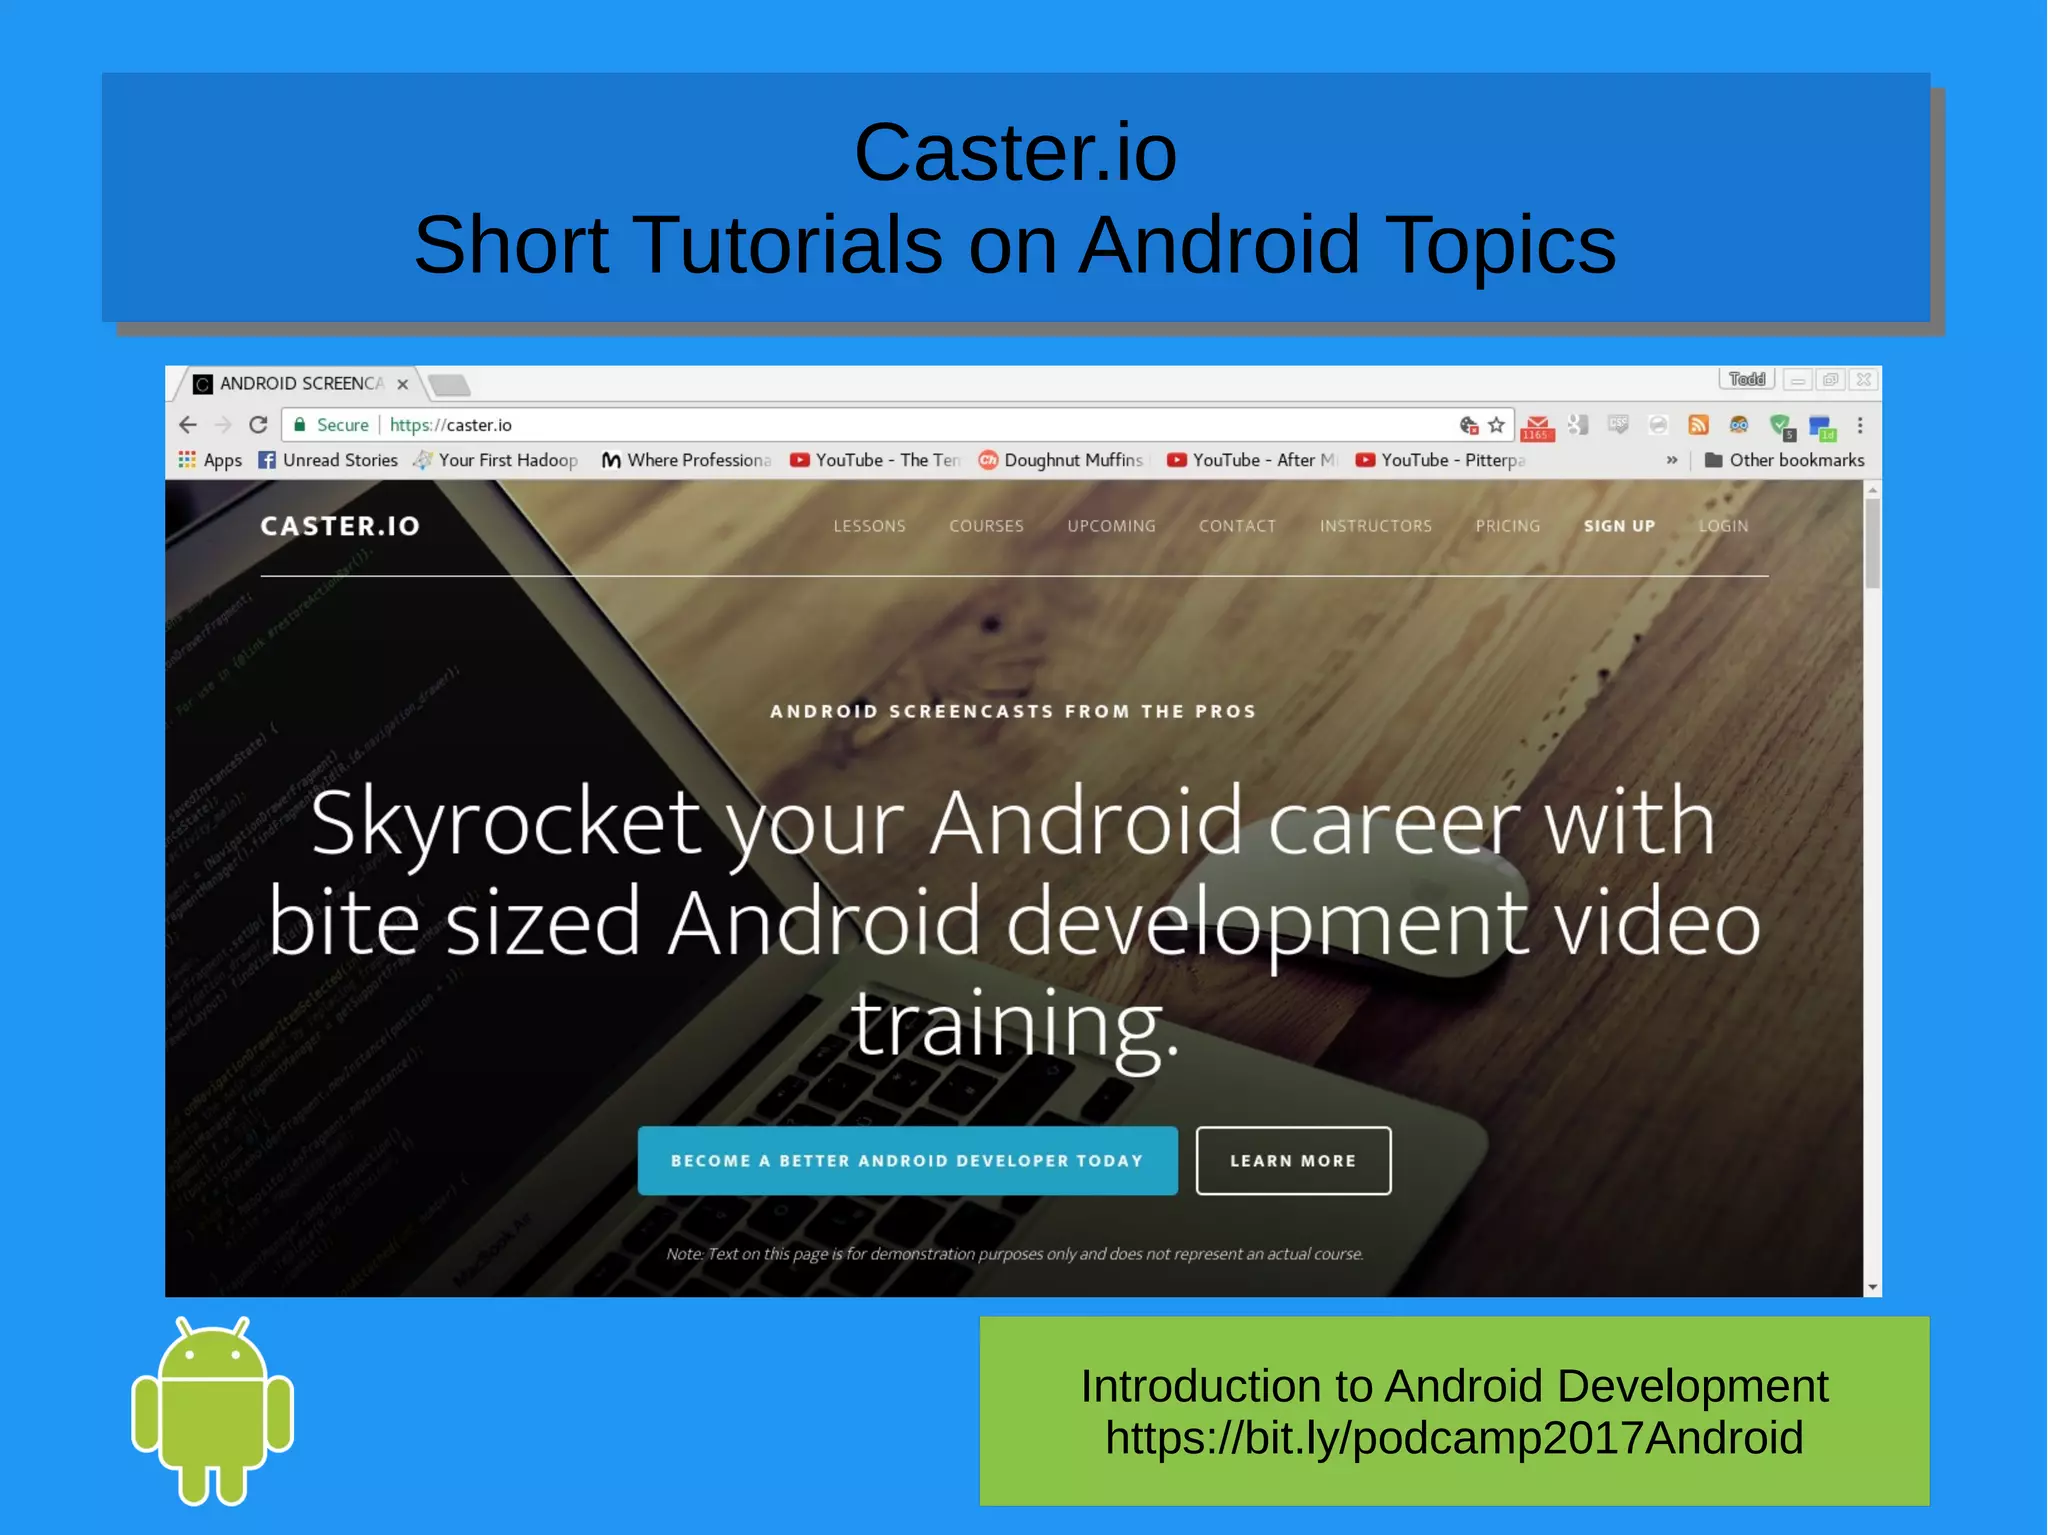Click the SIGN UP link

point(1619,526)
